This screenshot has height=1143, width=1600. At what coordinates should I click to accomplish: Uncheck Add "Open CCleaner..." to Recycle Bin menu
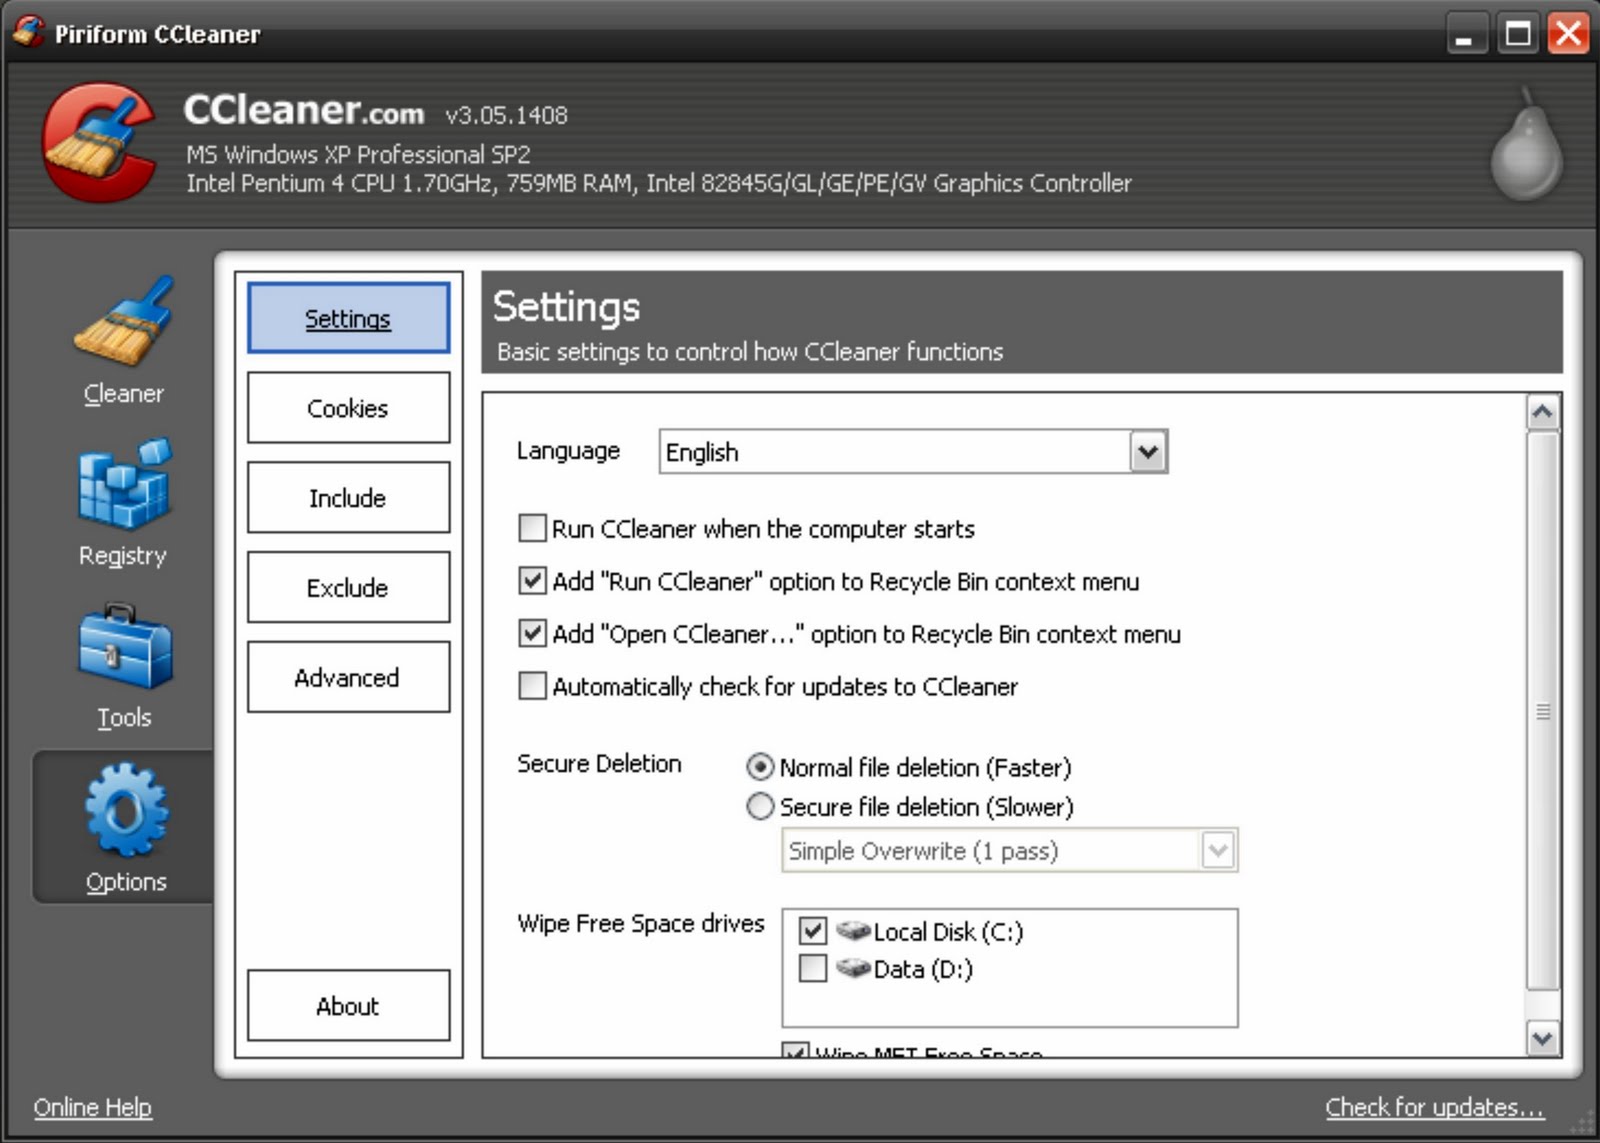pyautogui.click(x=532, y=634)
